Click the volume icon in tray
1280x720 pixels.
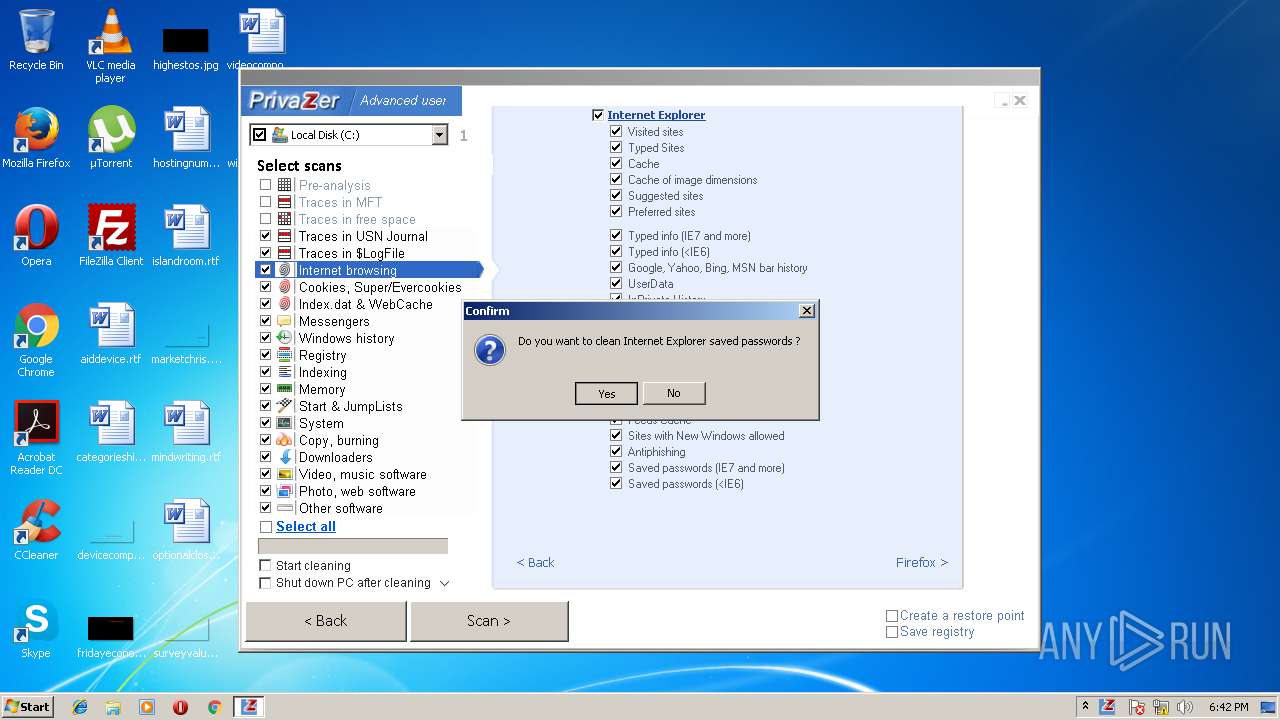click(x=1184, y=707)
